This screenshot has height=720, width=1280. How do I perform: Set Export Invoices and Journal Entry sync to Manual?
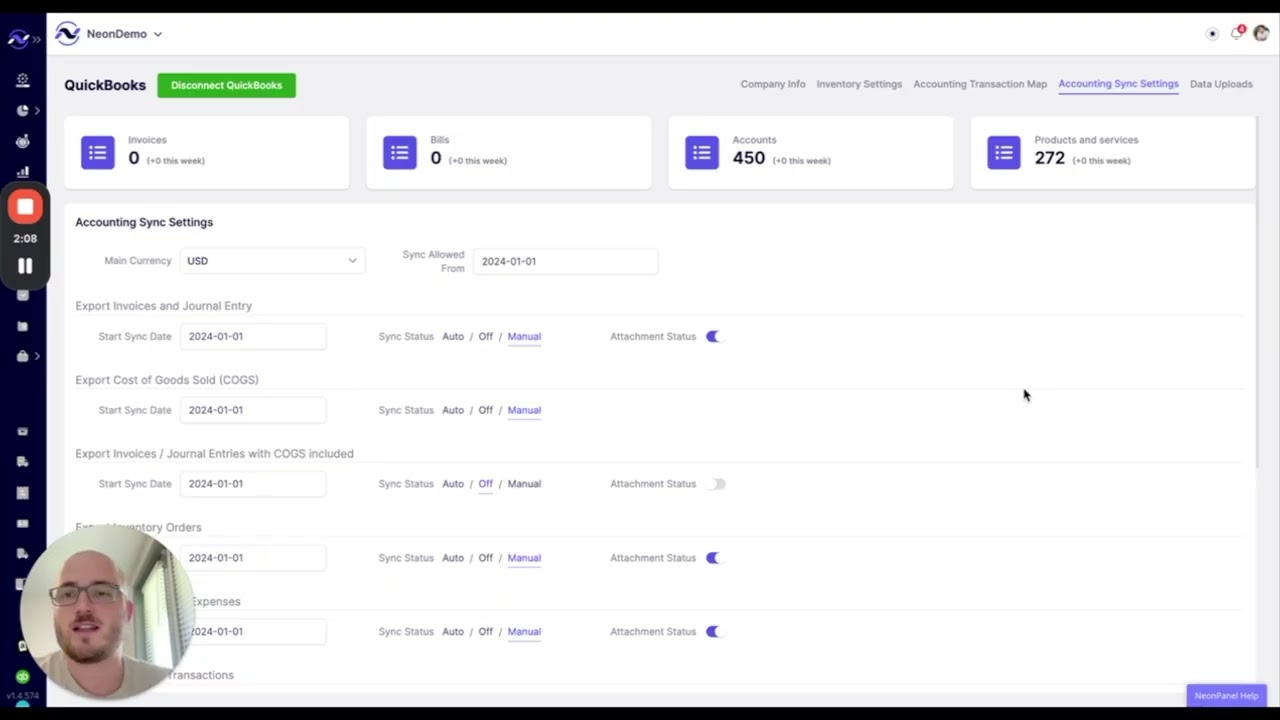524,337
